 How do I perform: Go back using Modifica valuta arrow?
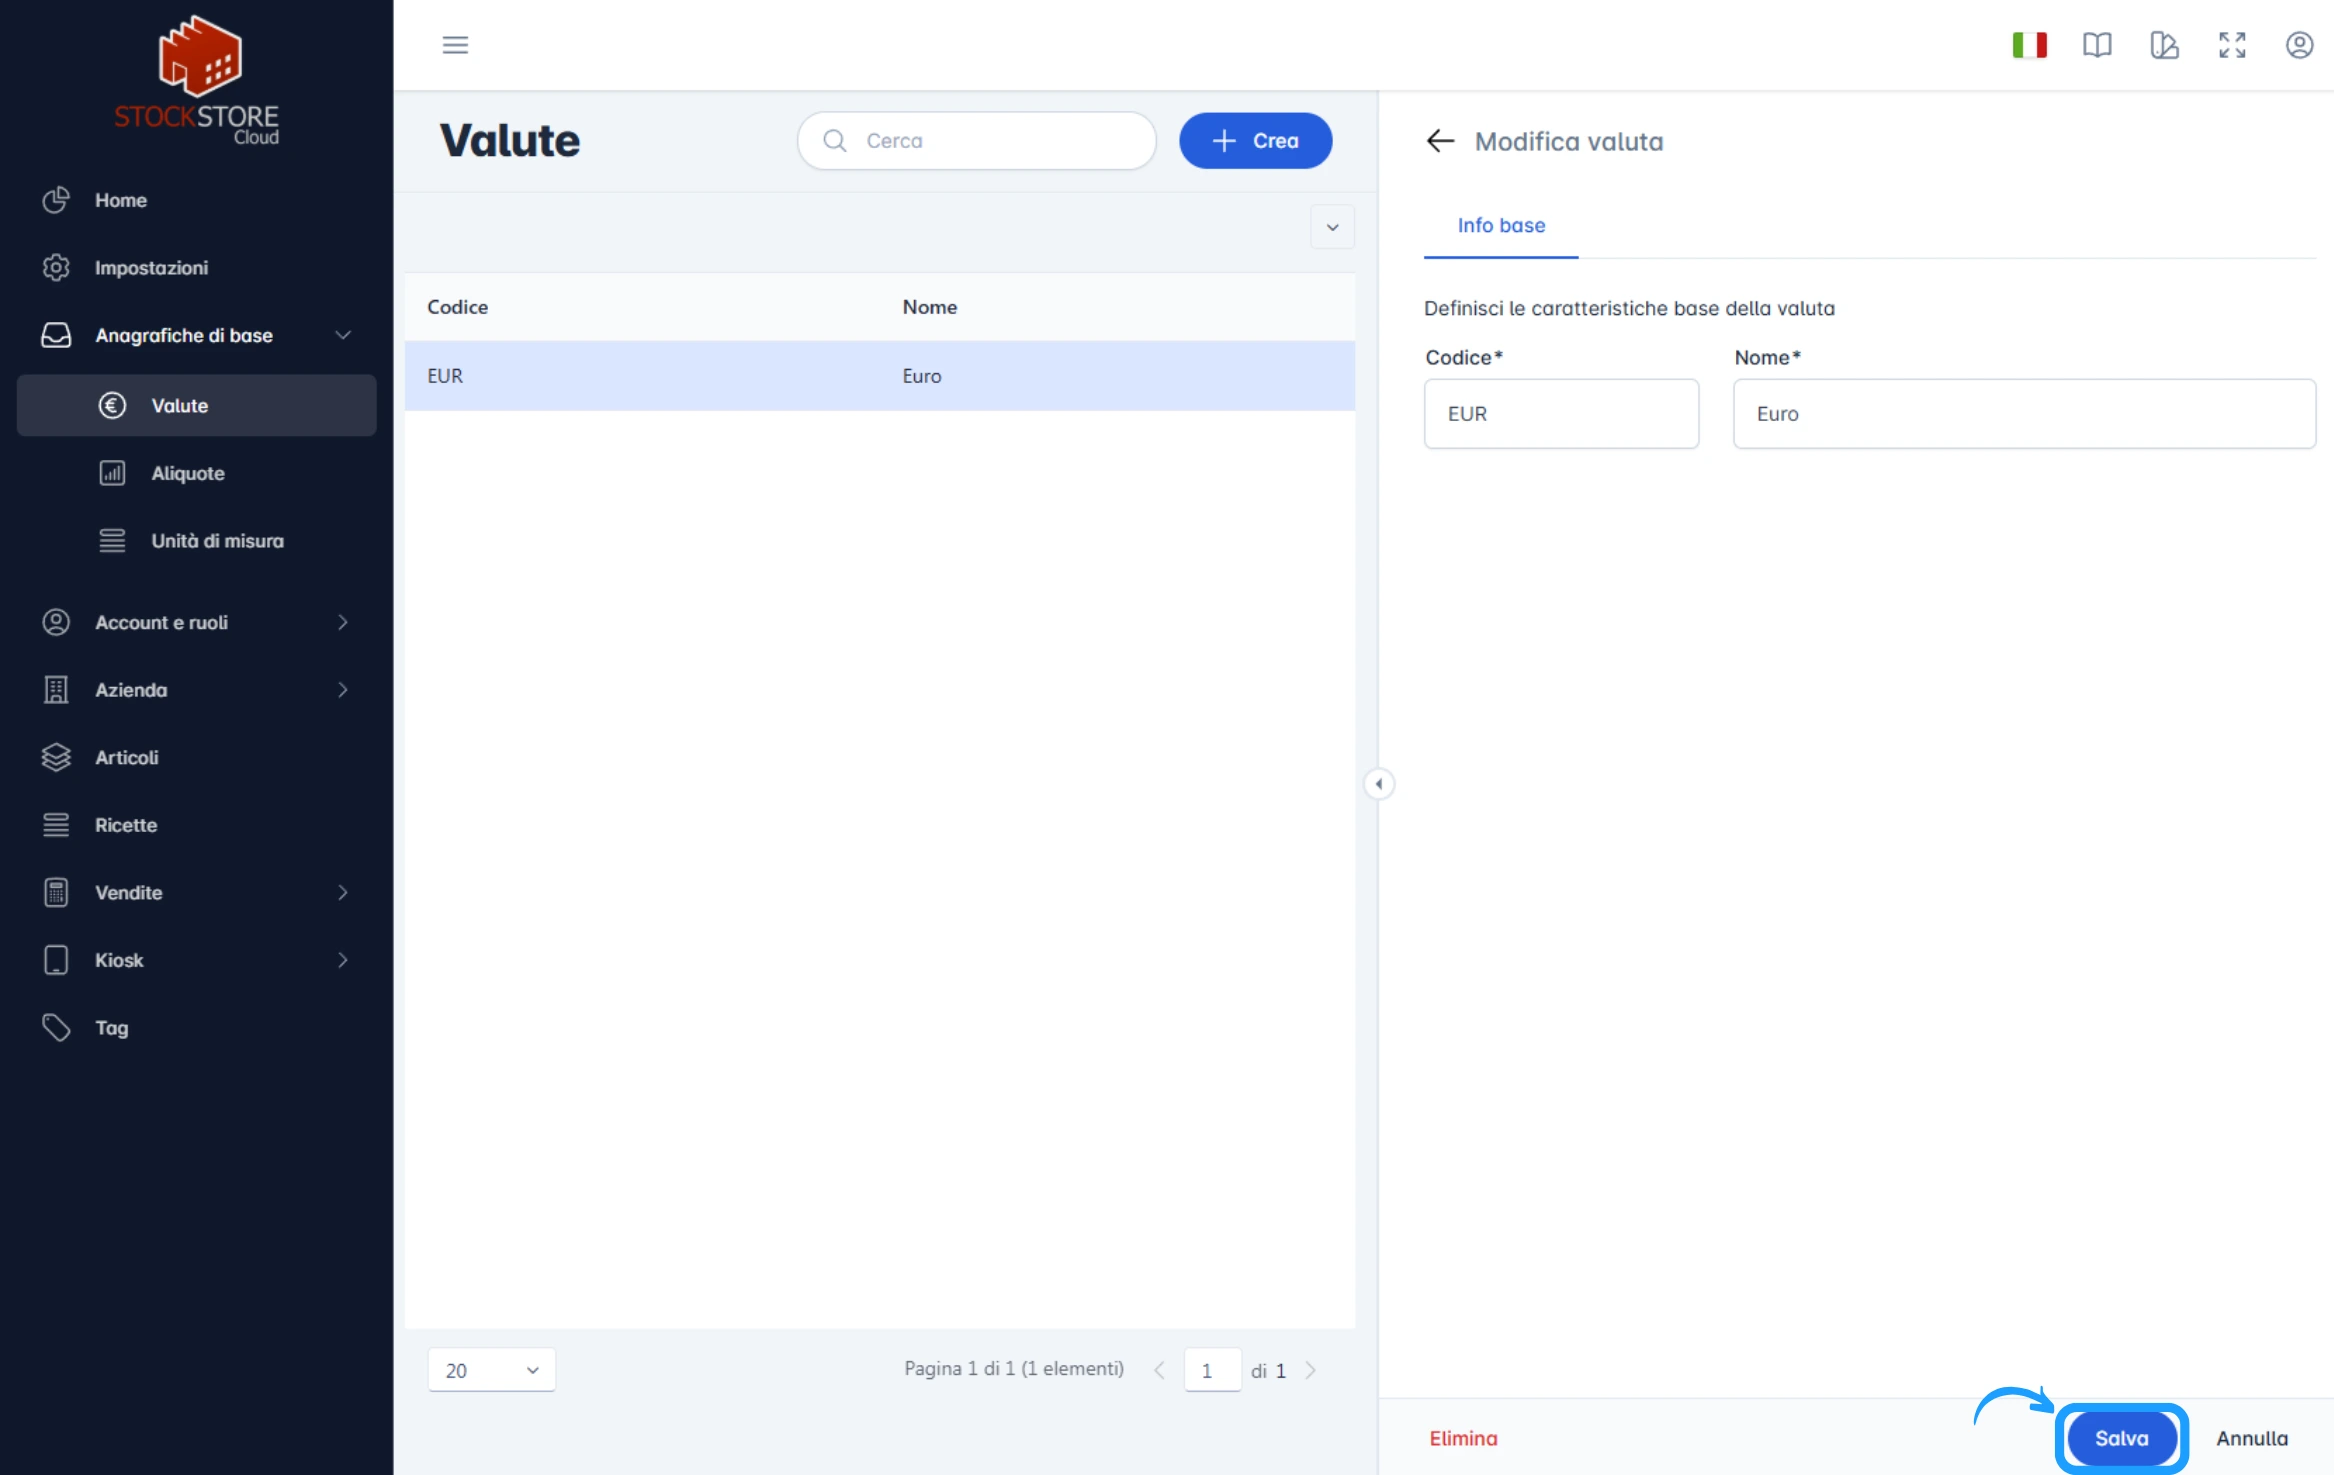coord(1440,141)
